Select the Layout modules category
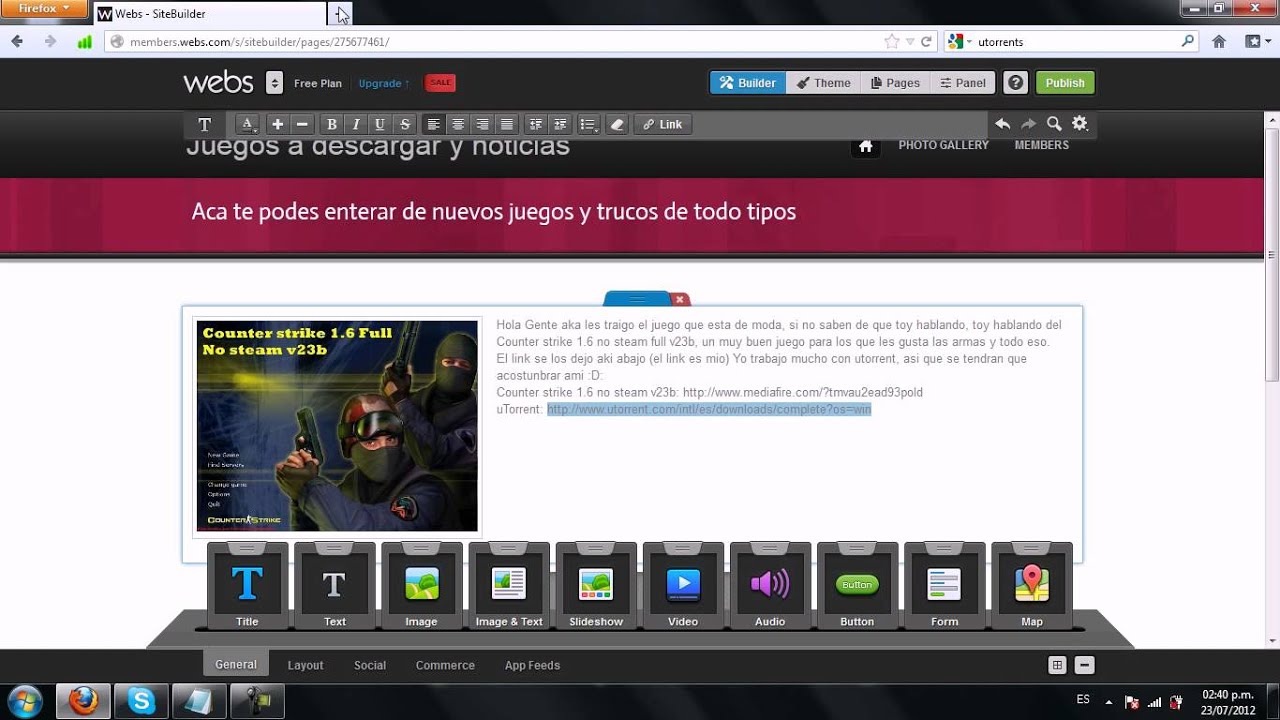Screen dimensions: 1280x720 click(305, 665)
